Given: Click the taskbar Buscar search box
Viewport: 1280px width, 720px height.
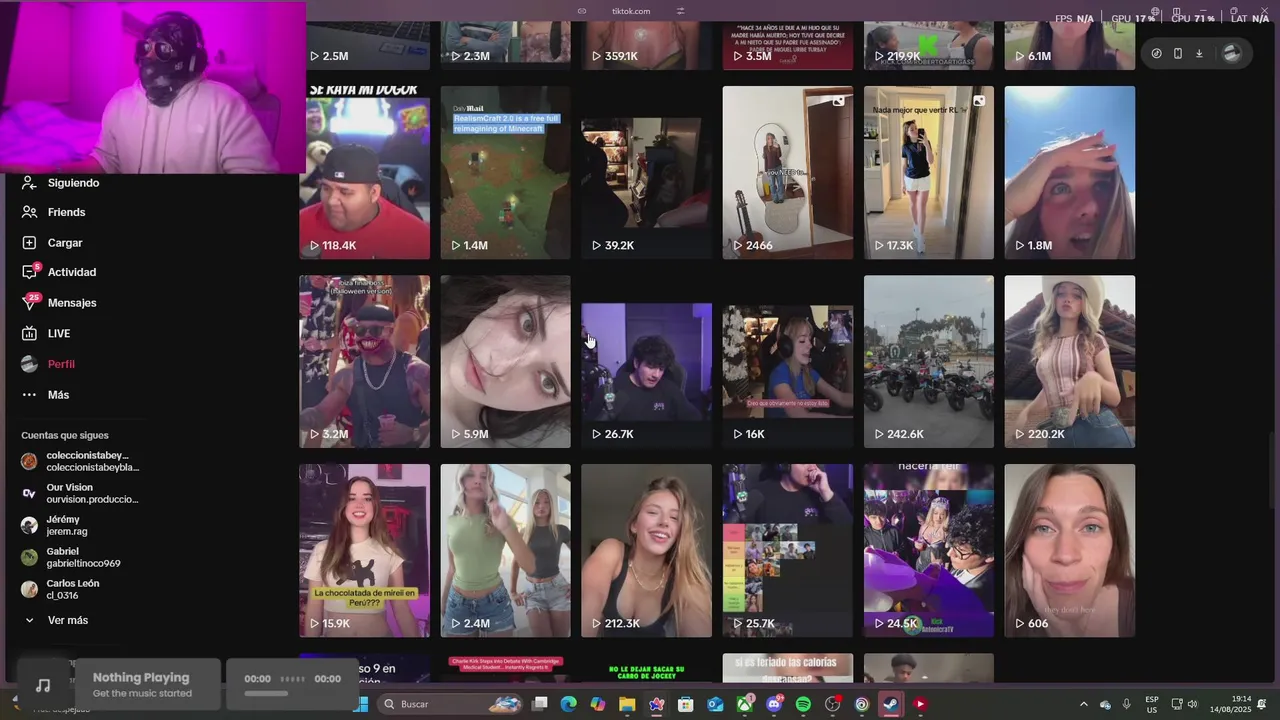Looking at the screenshot, I should click(452, 704).
